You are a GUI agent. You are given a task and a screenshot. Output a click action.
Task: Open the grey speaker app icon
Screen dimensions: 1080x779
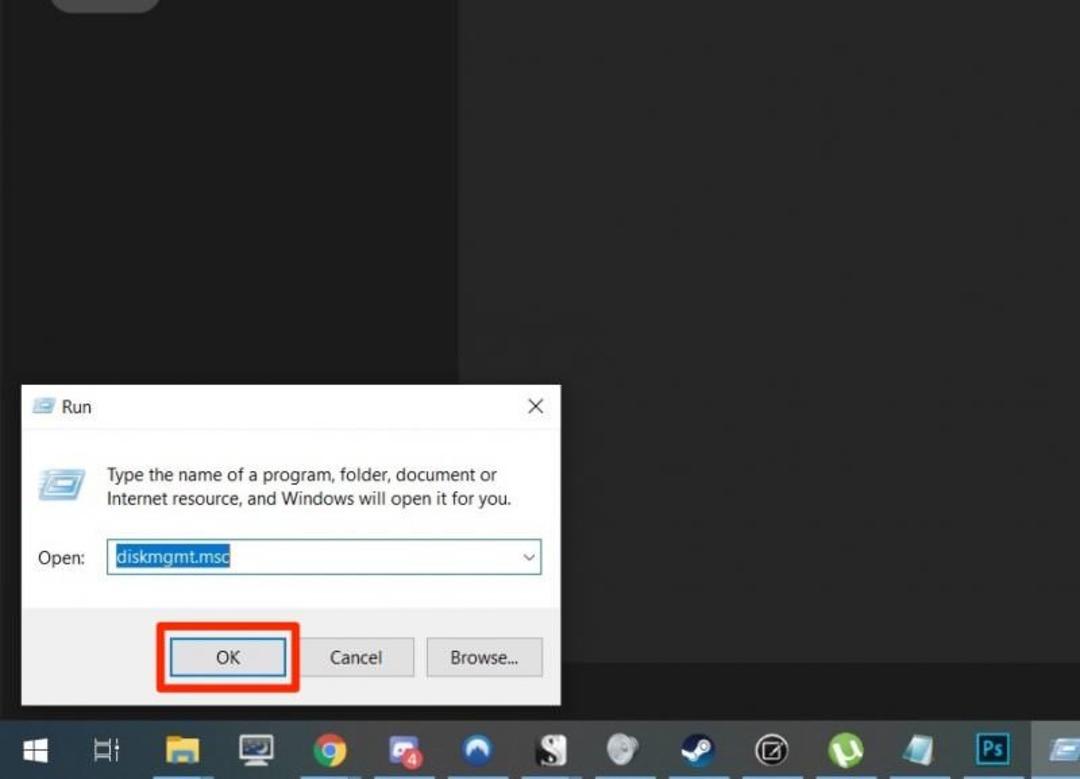coord(623,749)
